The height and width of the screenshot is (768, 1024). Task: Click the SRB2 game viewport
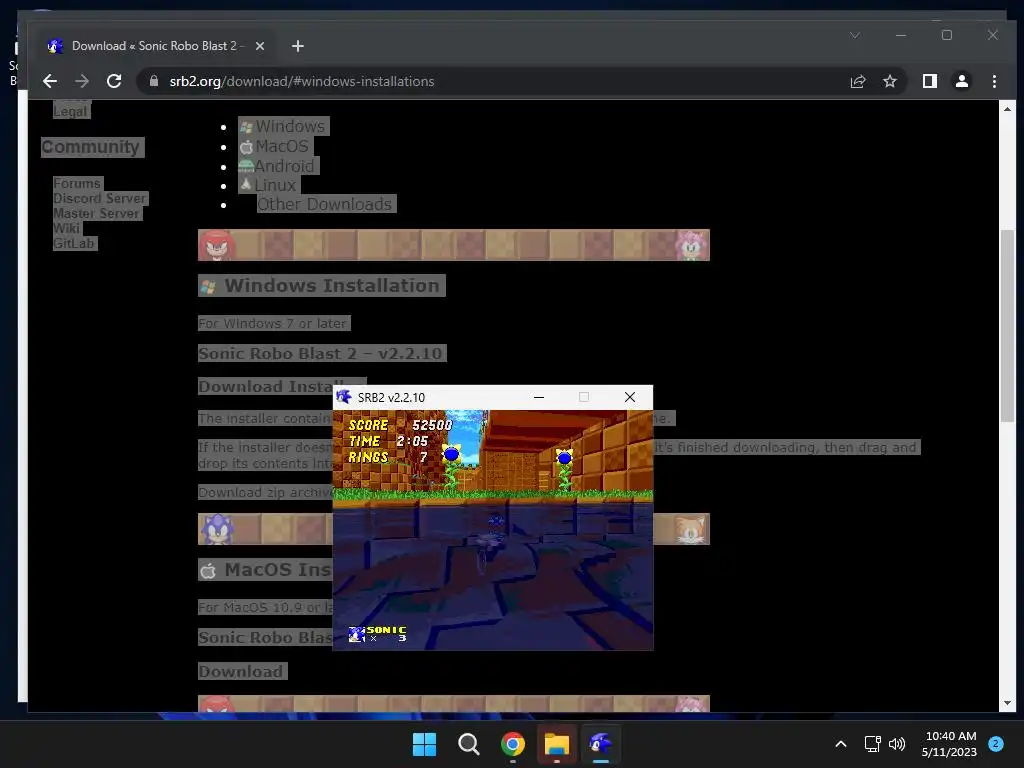(493, 530)
